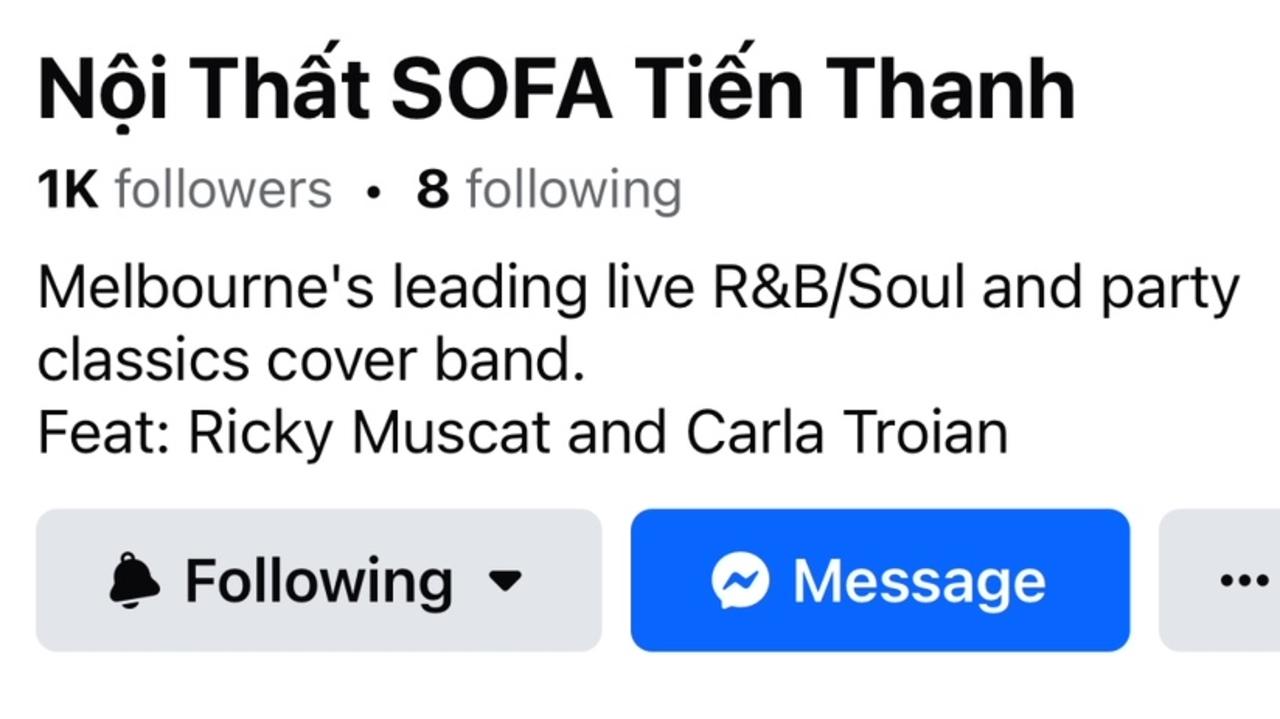Open the 1K followers list

pyautogui.click(x=184, y=190)
